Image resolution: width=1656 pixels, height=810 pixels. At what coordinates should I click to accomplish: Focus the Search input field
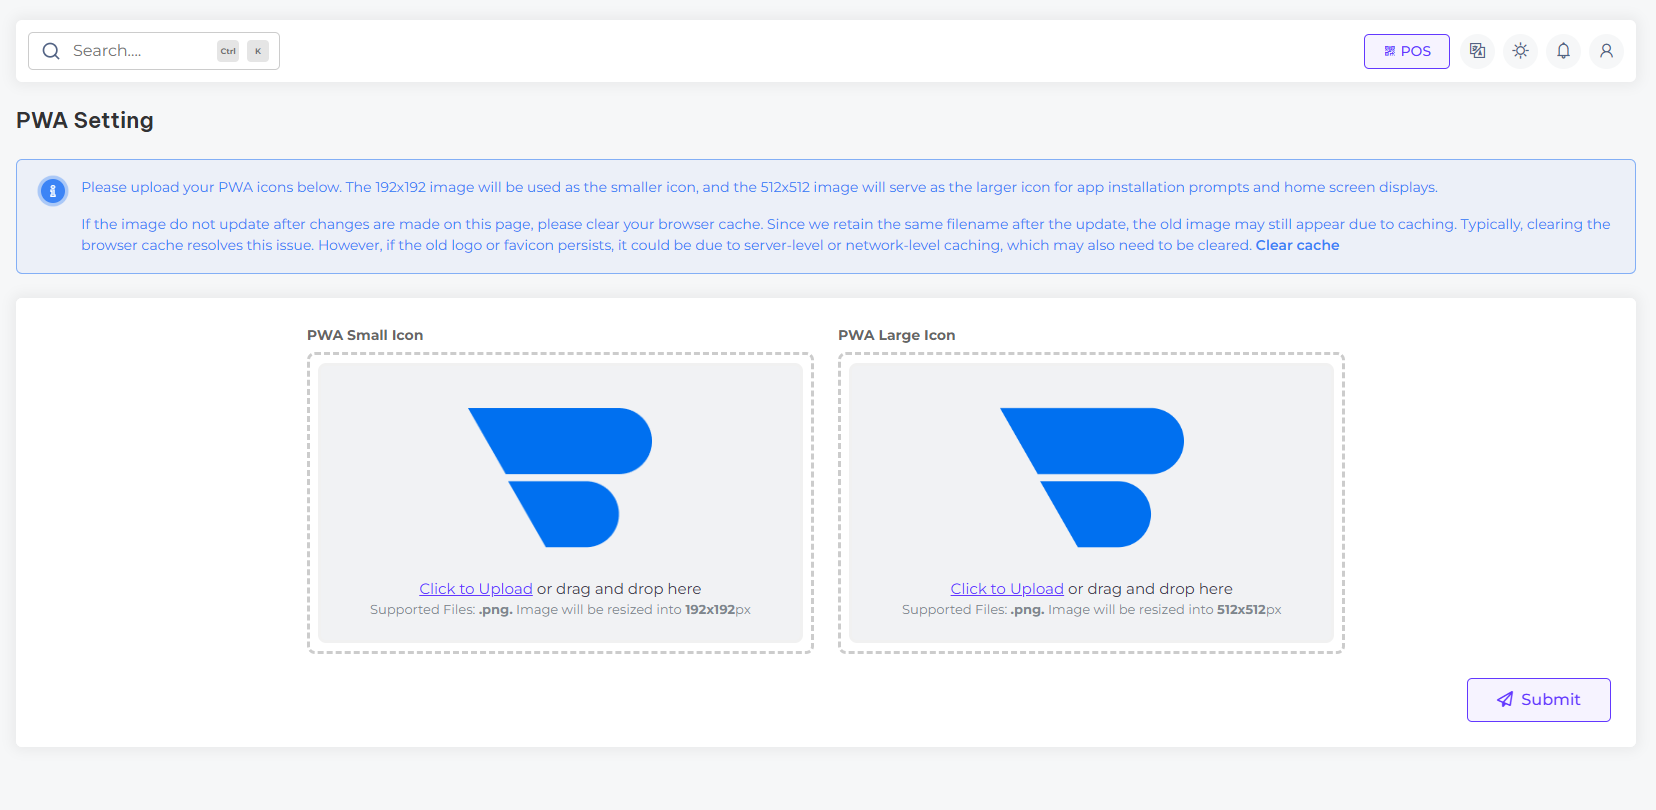pyautogui.click(x=140, y=51)
